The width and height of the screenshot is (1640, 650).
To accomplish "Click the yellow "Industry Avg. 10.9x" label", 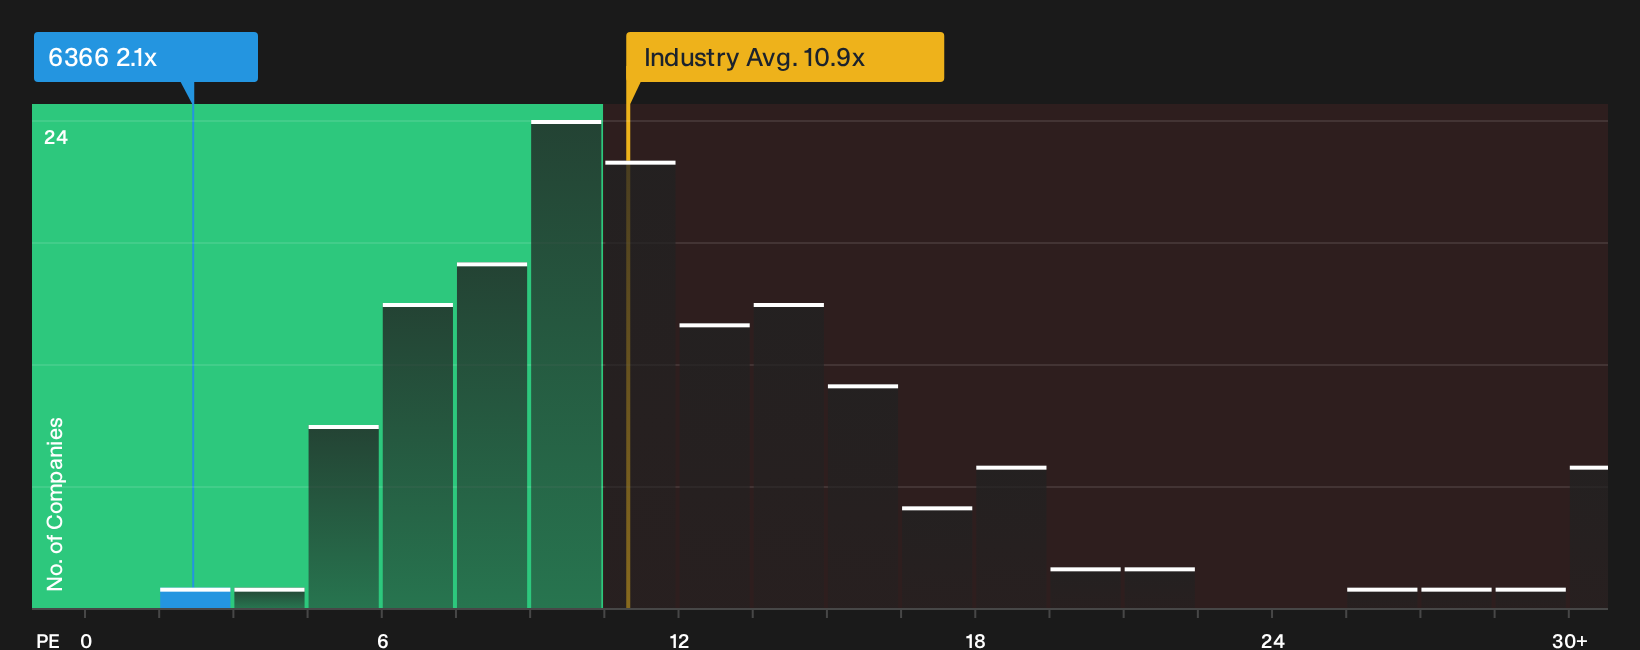I will (x=785, y=57).
